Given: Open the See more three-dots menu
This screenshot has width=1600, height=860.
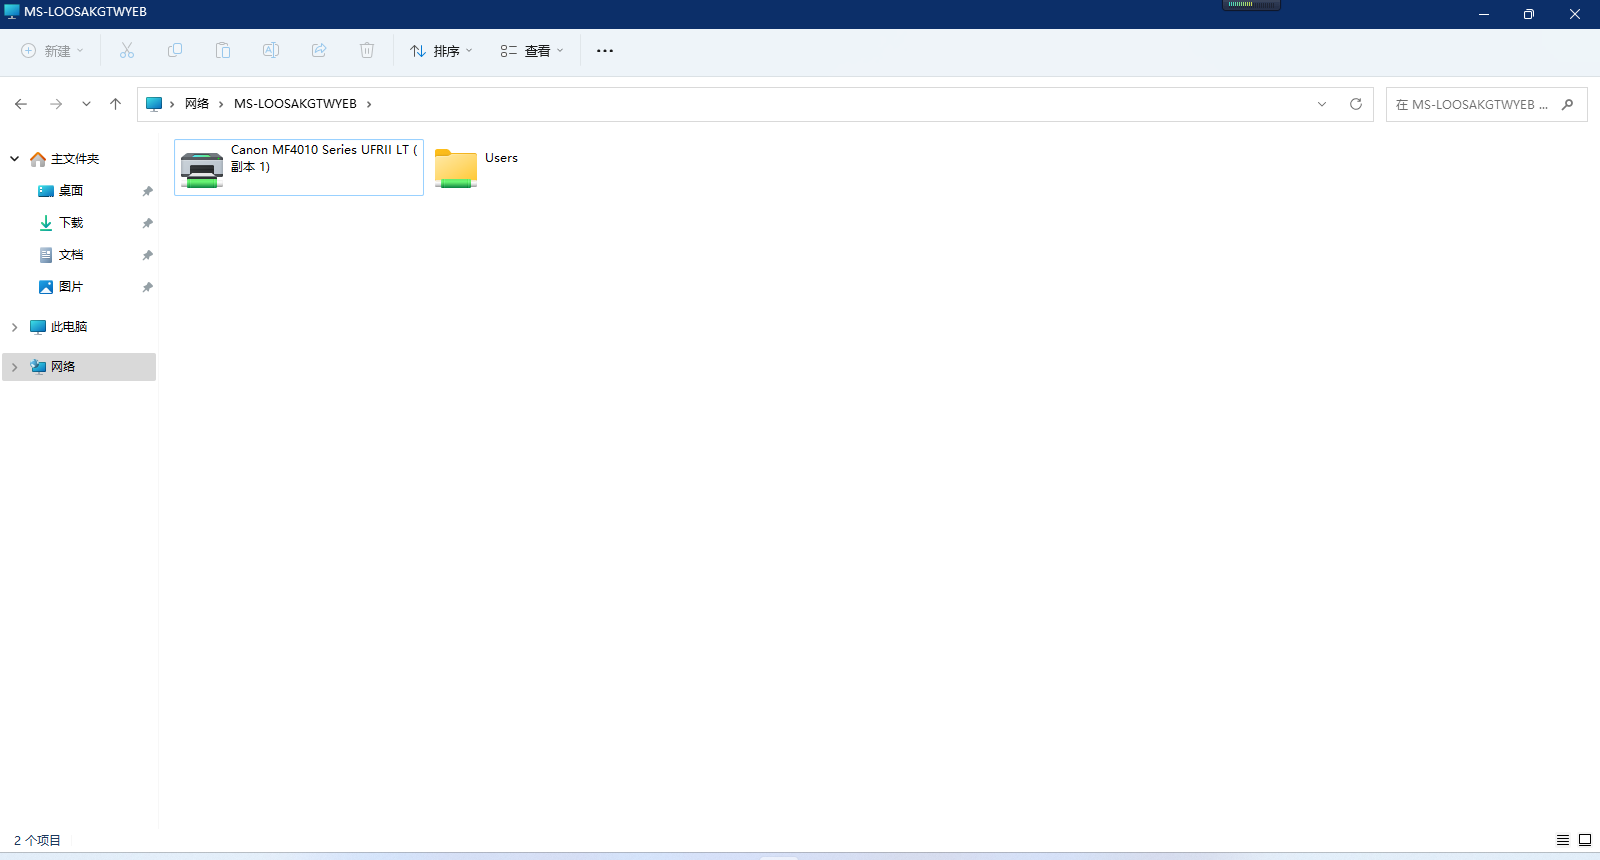Looking at the screenshot, I should pos(605,51).
